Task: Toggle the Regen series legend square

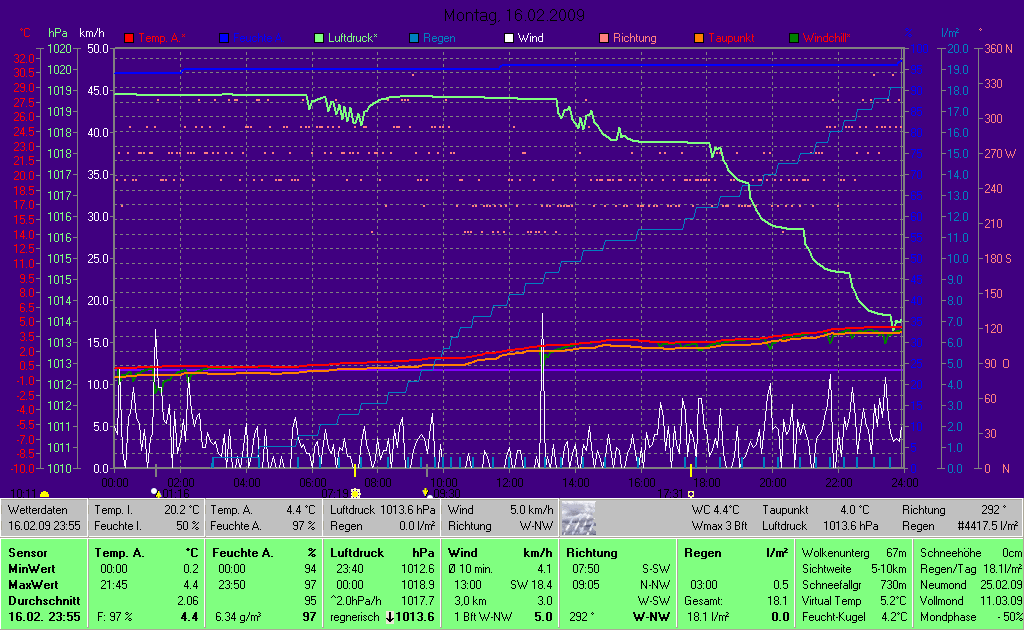Action: tap(415, 38)
